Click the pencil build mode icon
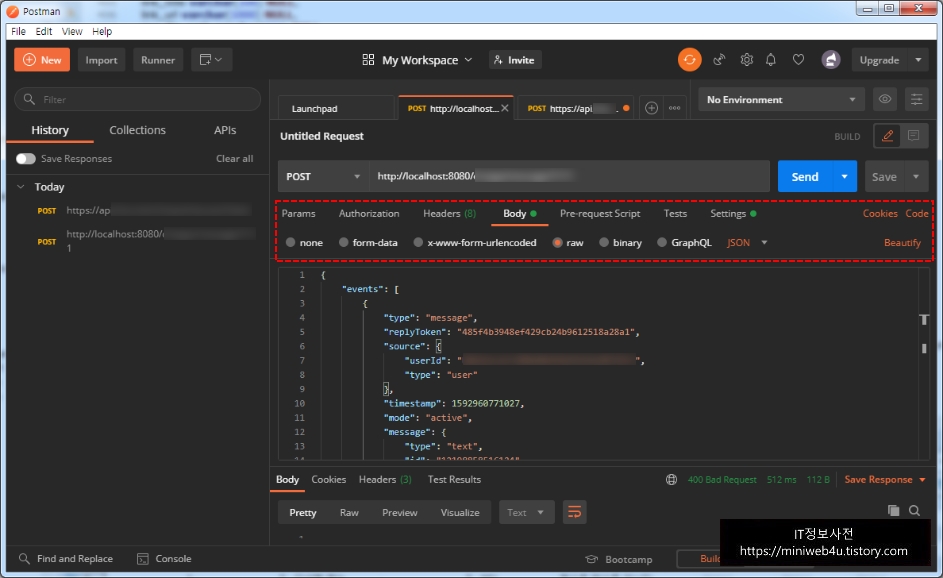Image resolution: width=943 pixels, height=578 pixels. click(x=887, y=136)
